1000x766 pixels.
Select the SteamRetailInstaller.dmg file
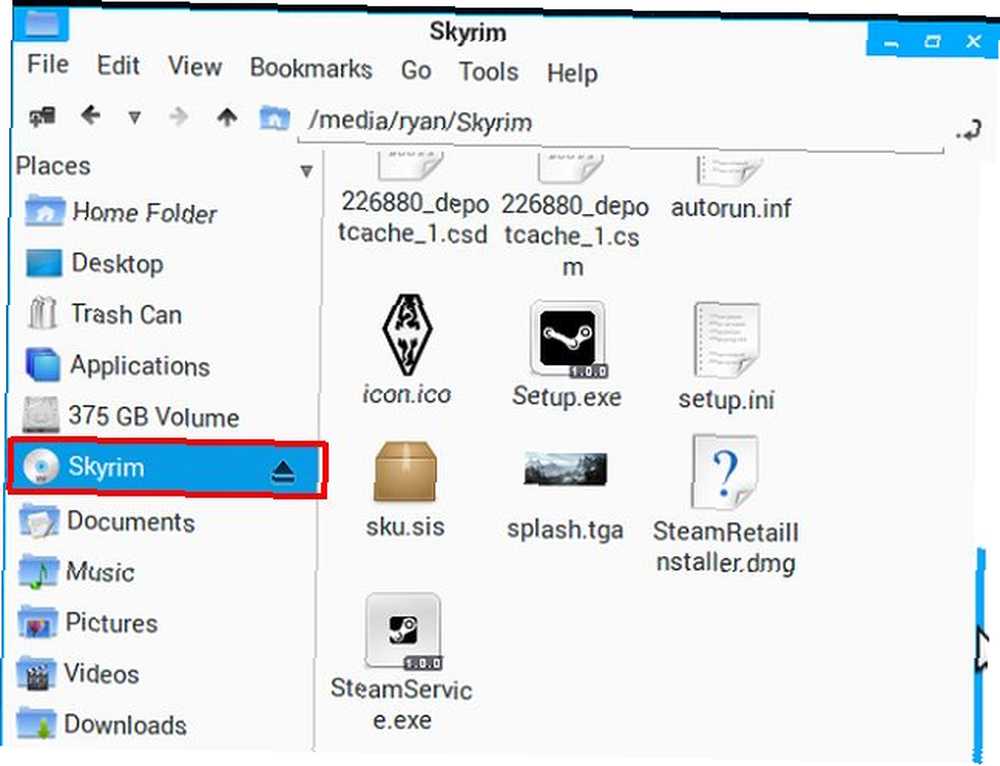(725, 505)
